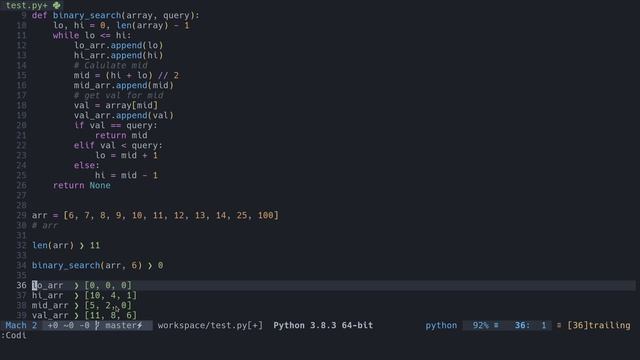Click the result '[10, 4, 1]'
The height and width of the screenshot is (360, 640).
coord(111,295)
